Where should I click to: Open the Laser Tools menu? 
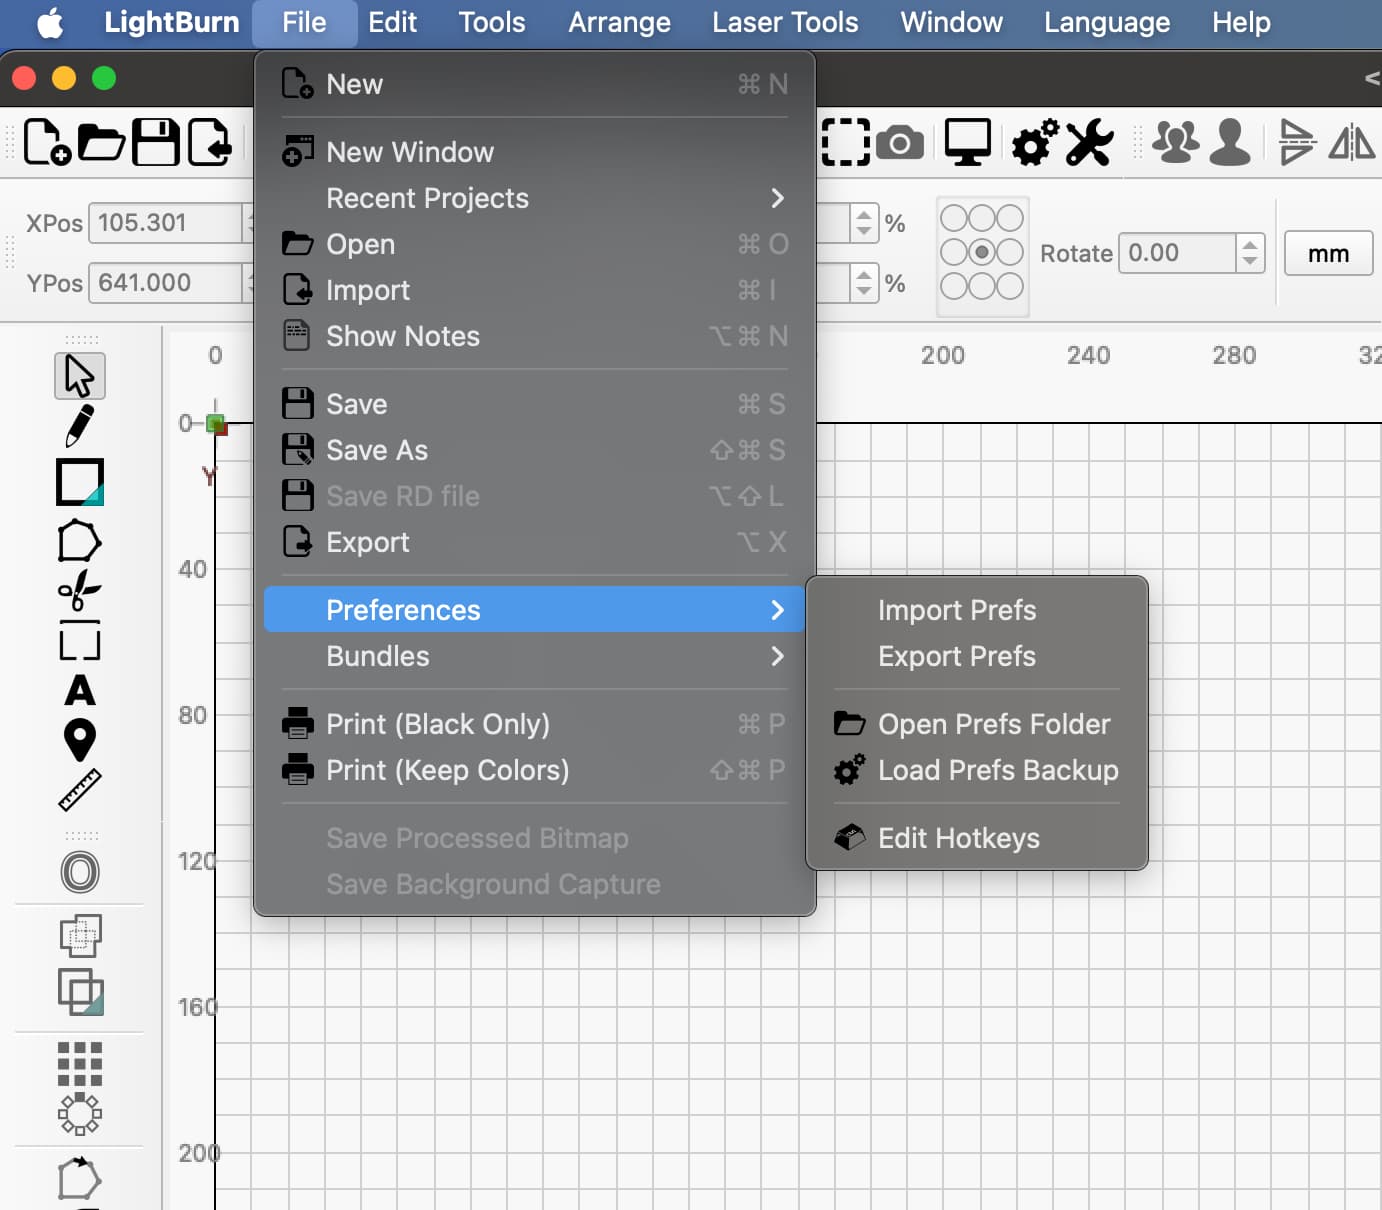point(785,22)
